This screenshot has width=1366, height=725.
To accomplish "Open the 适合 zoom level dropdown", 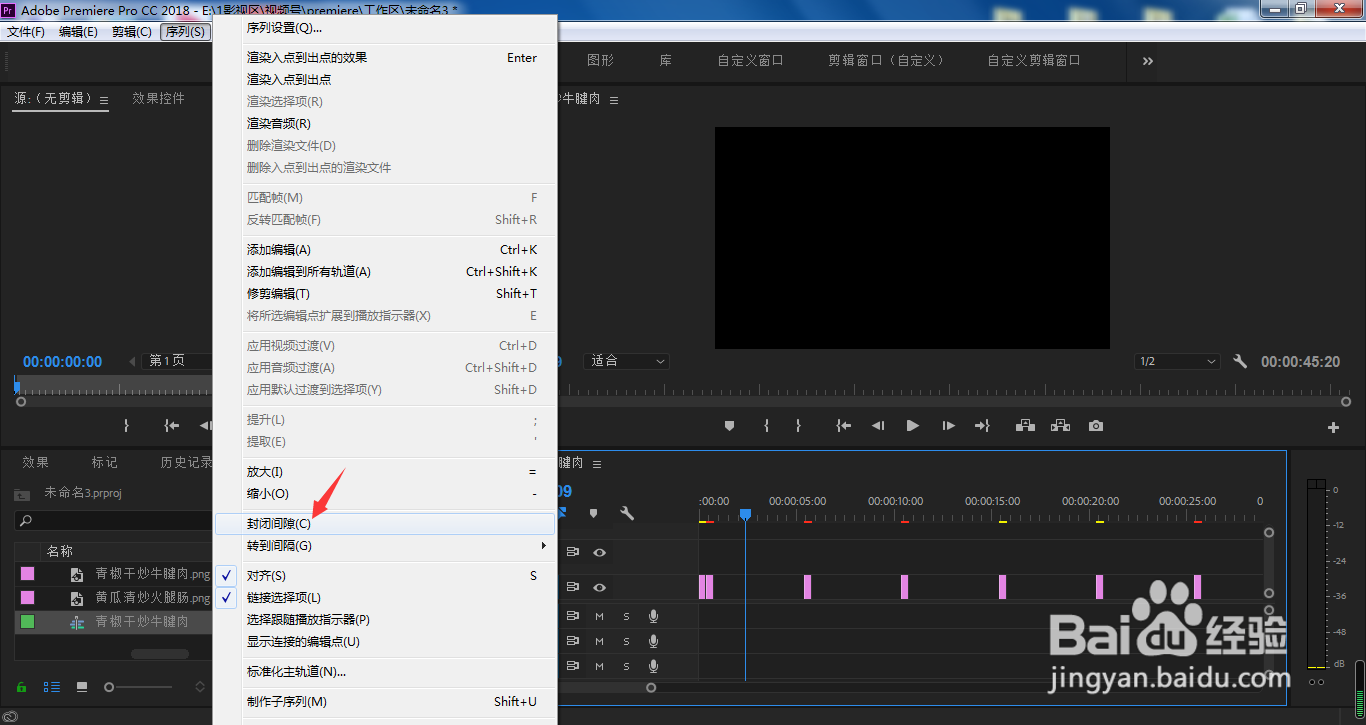I will 628,361.
